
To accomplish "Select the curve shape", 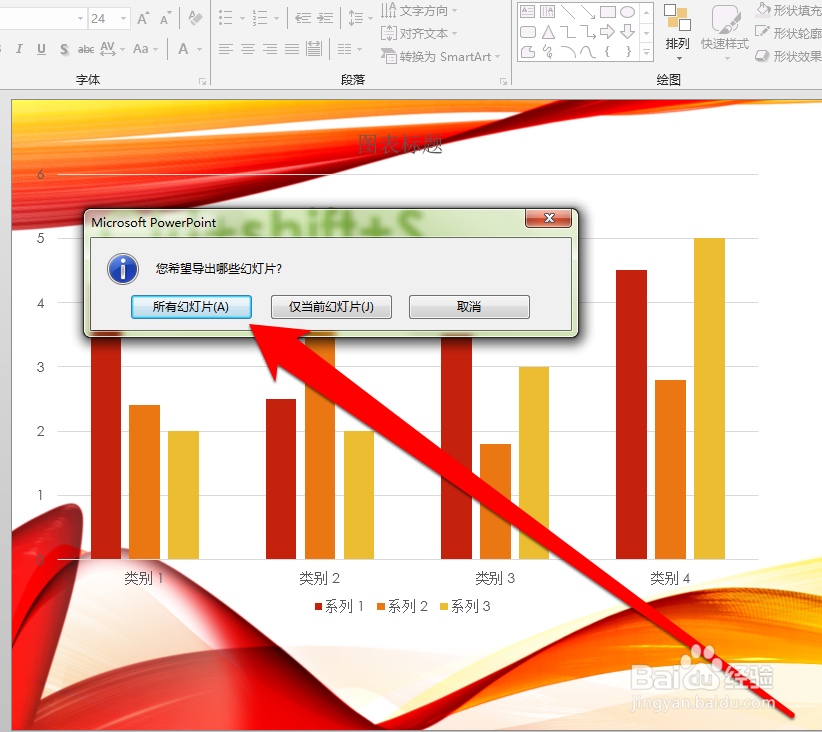I will pos(588,51).
